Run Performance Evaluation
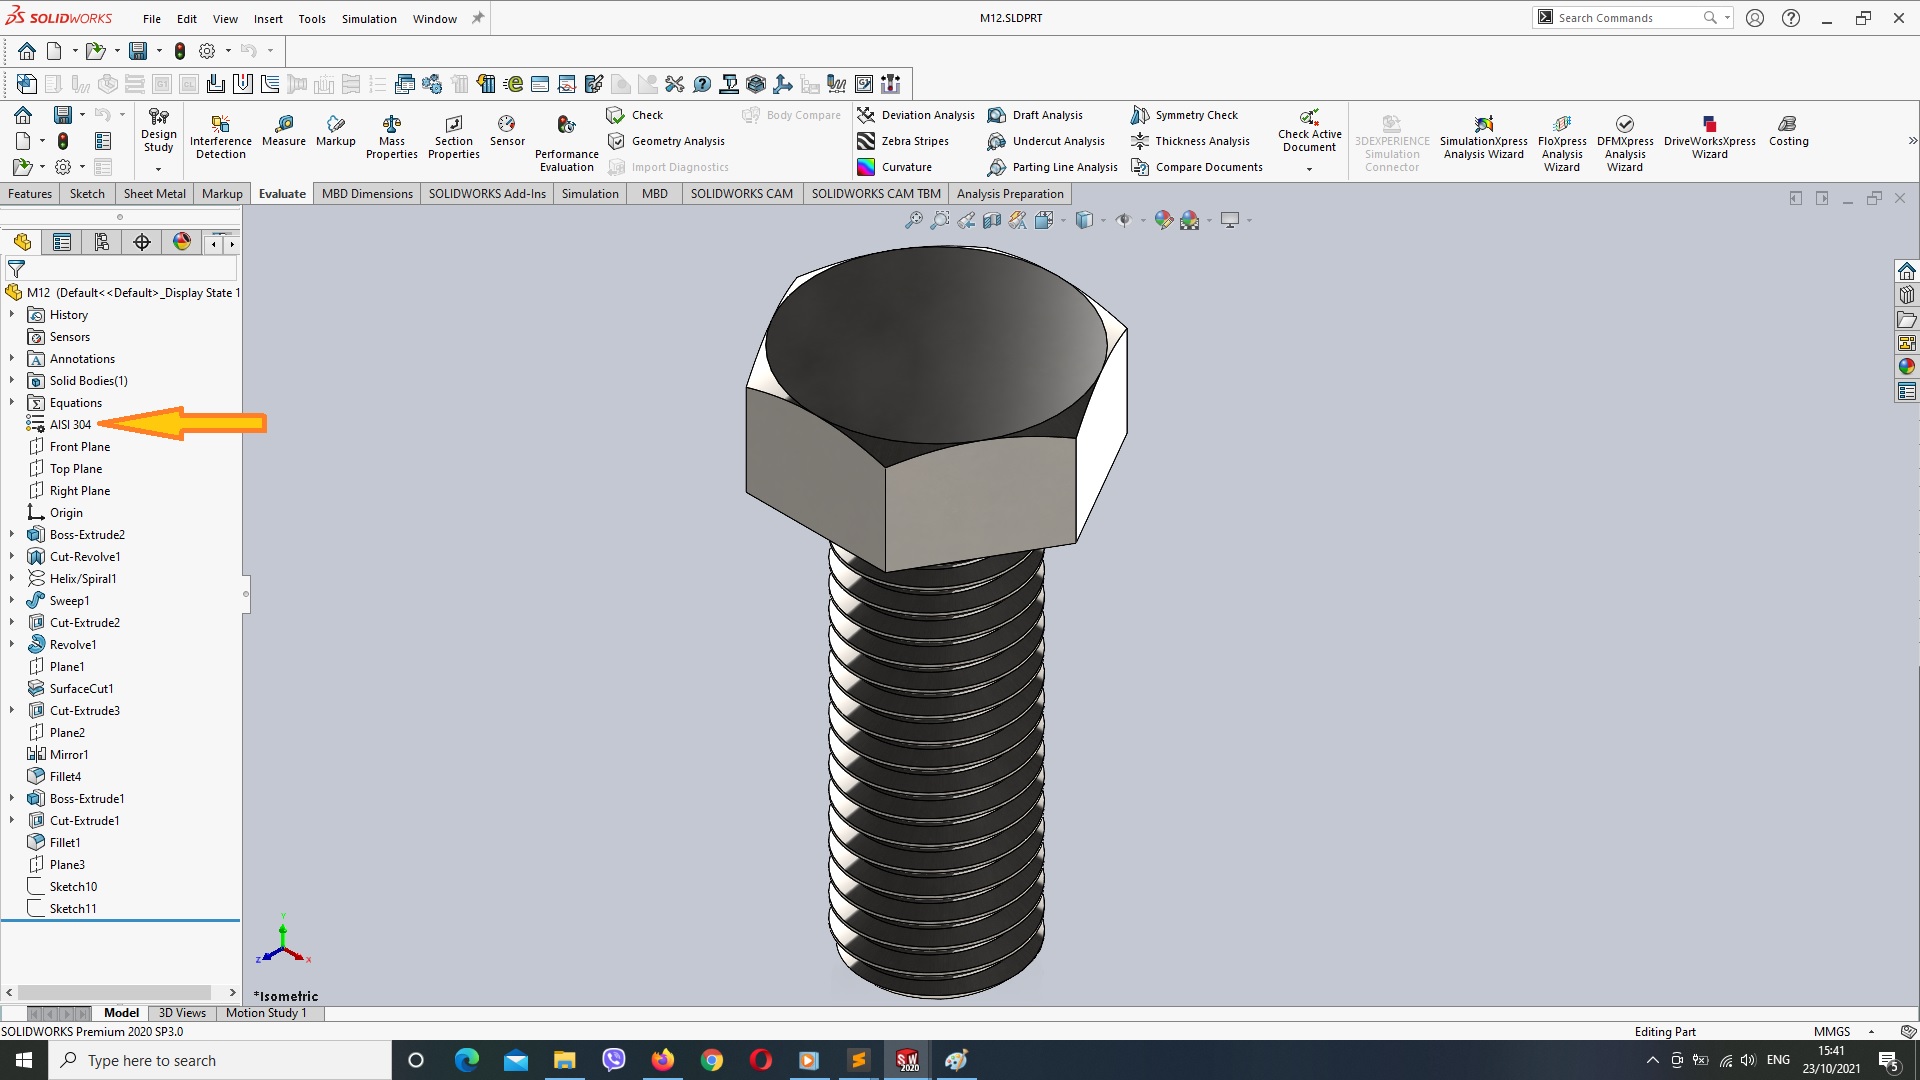This screenshot has height=1080, width=1920. point(567,142)
